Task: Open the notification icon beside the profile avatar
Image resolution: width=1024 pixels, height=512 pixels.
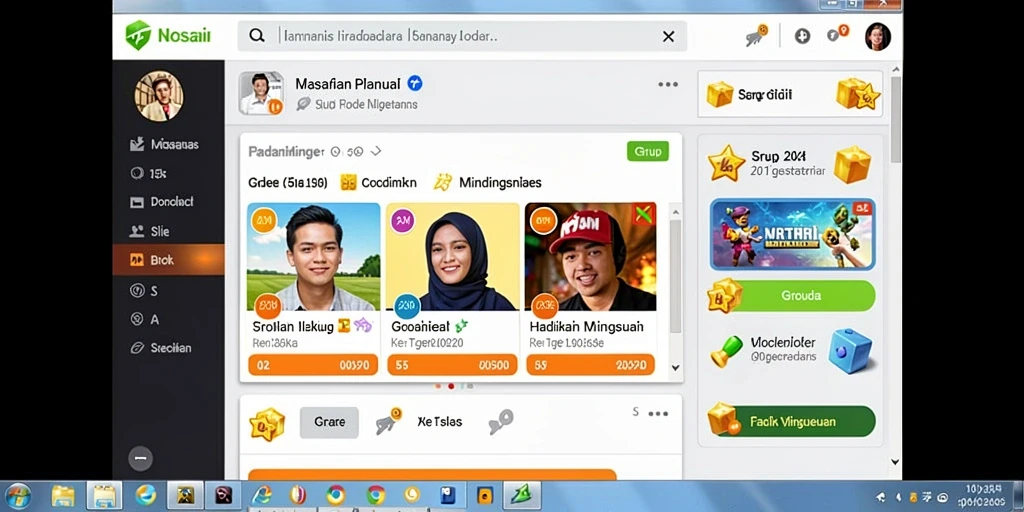Action: 837,33
